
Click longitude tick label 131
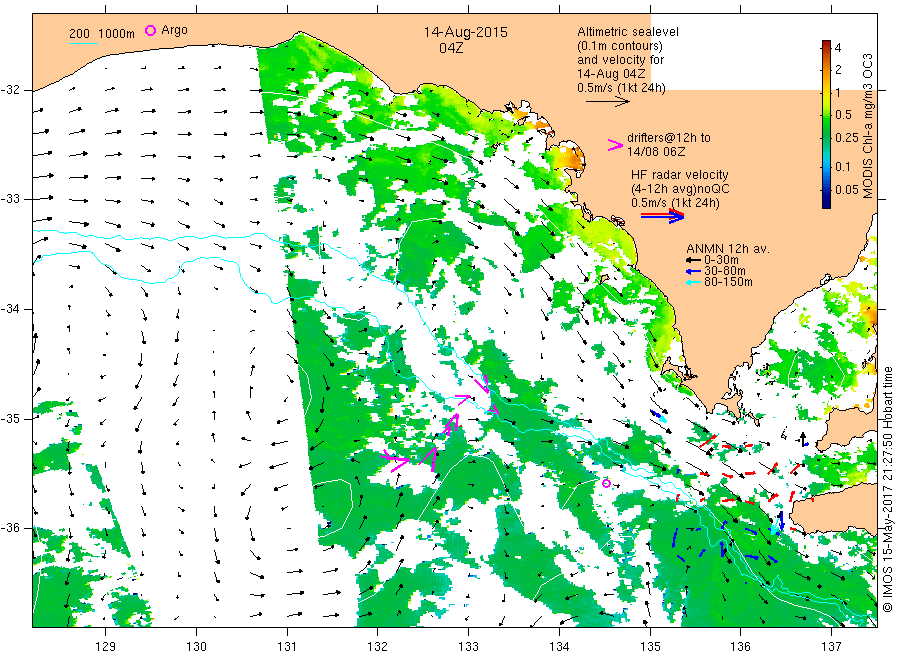[287, 646]
